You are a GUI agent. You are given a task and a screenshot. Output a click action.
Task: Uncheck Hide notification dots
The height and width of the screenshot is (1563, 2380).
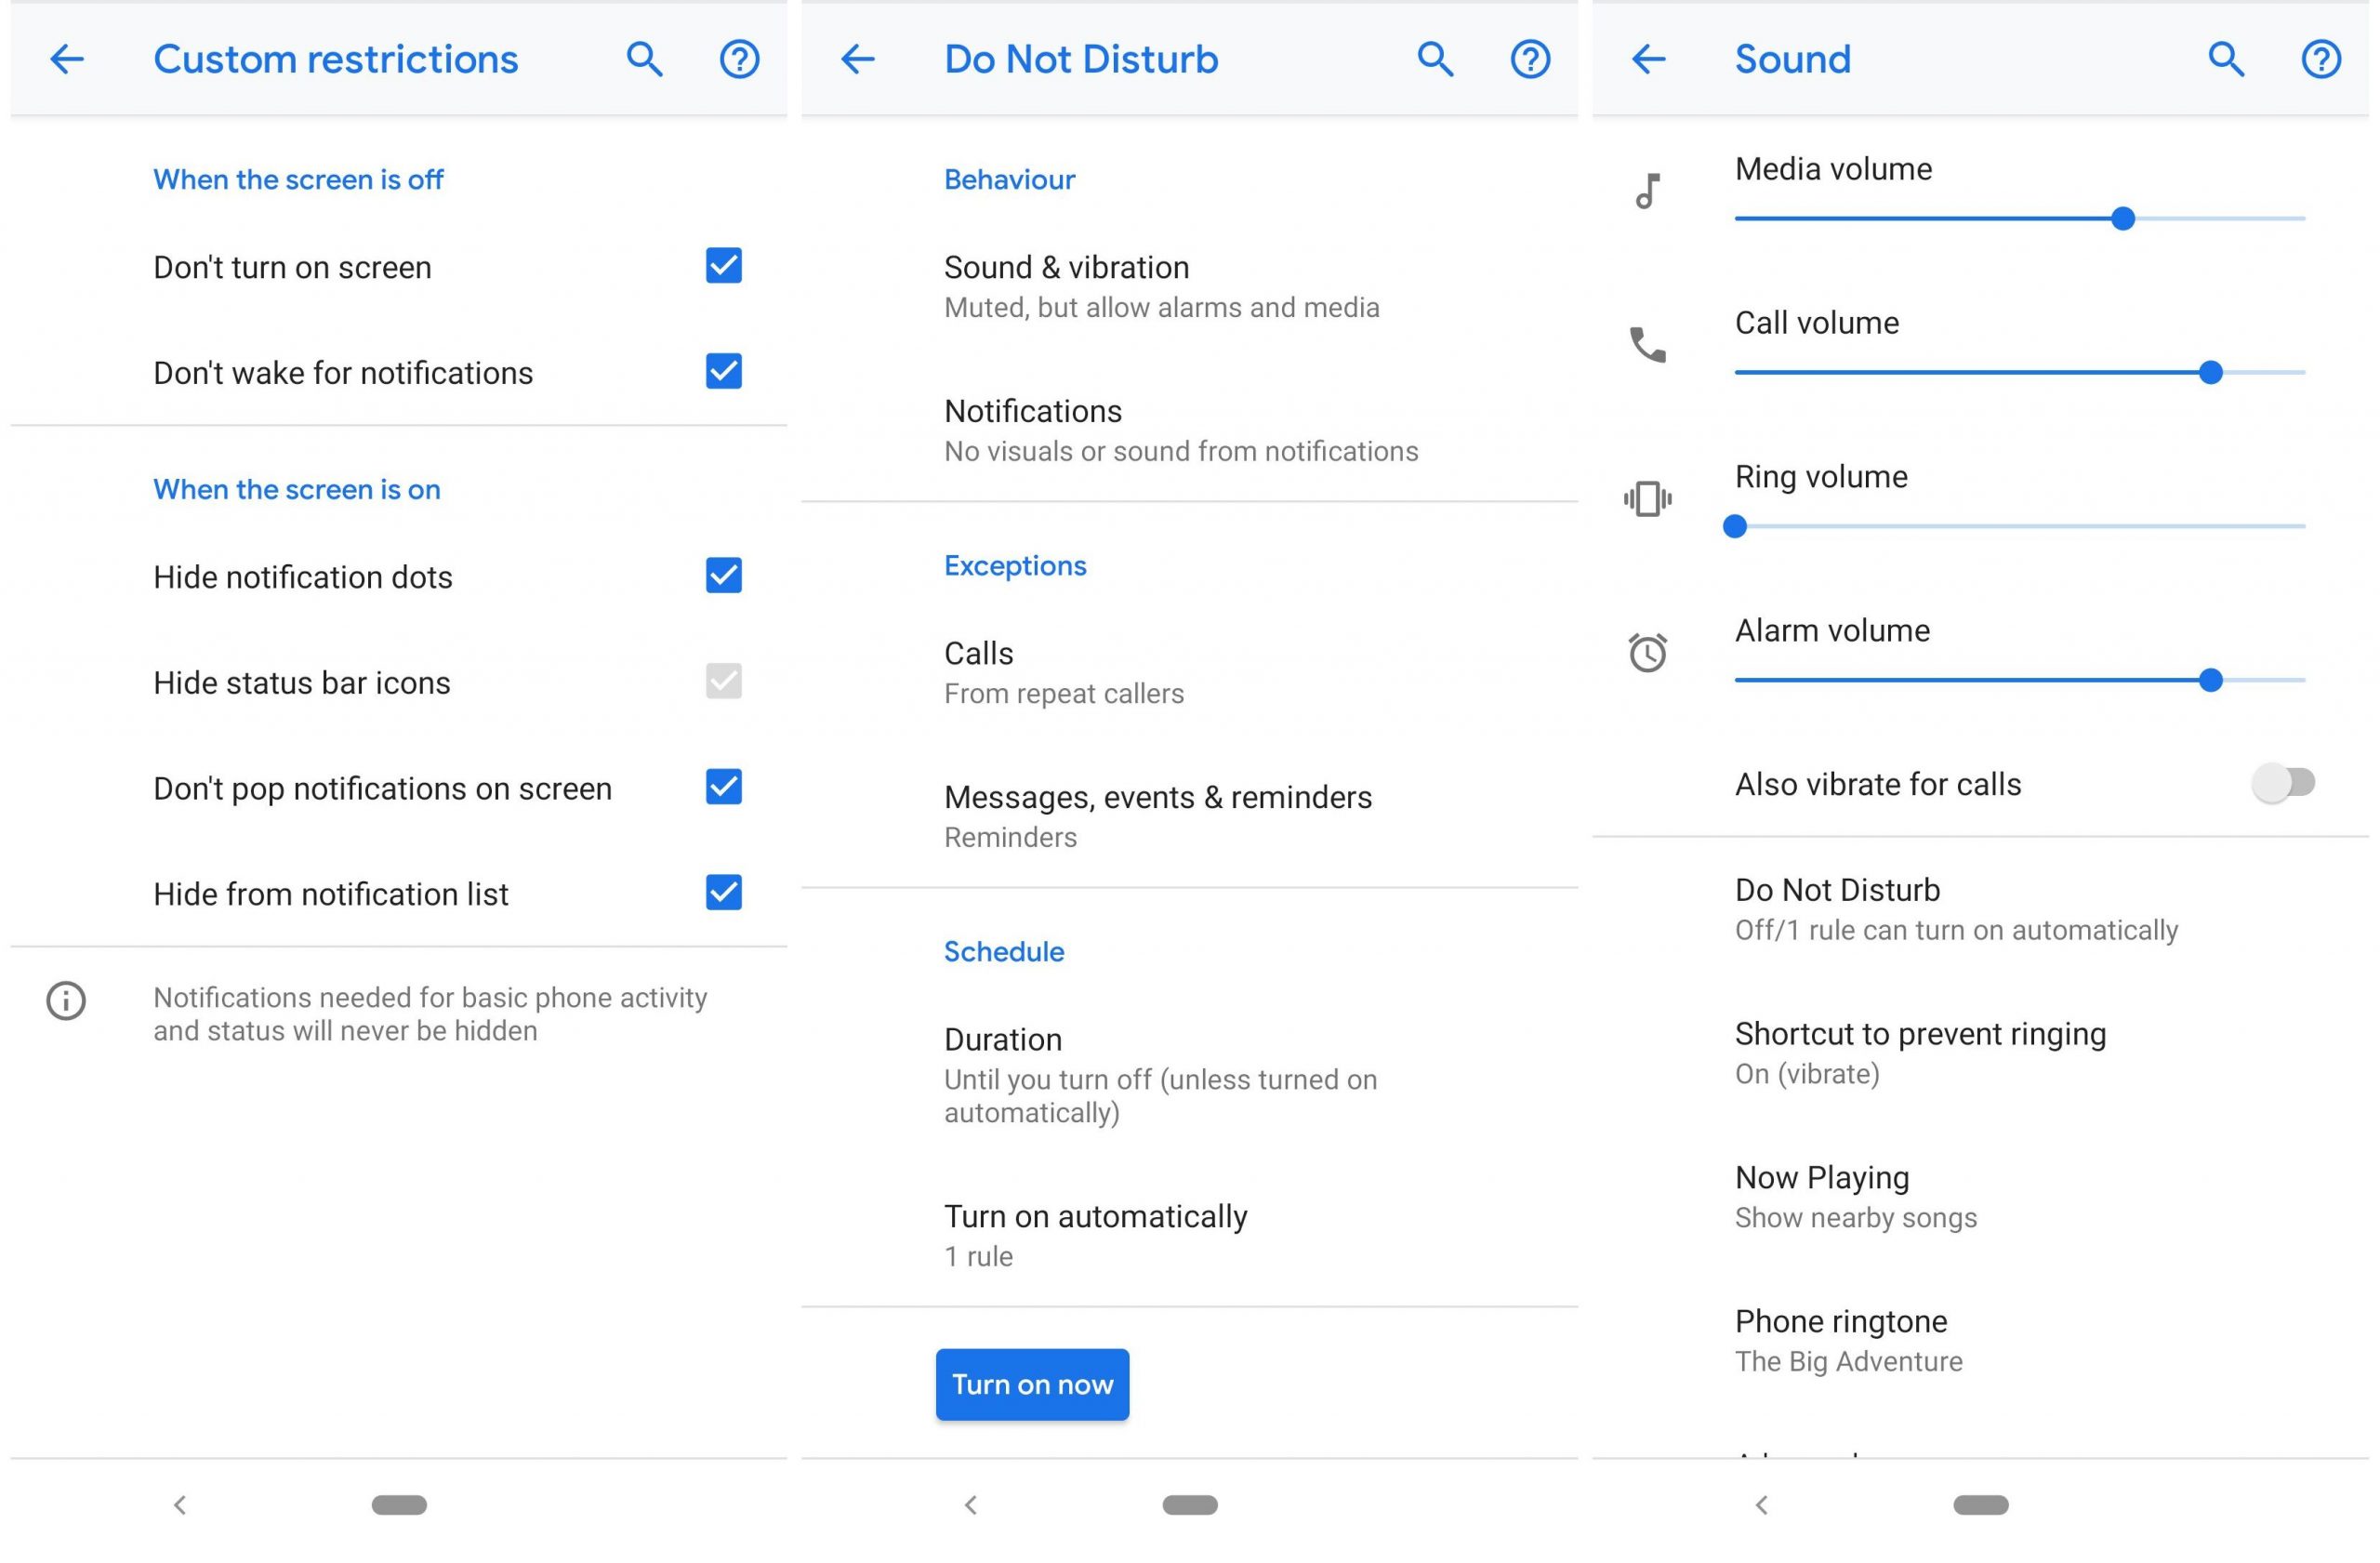tap(723, 575)
